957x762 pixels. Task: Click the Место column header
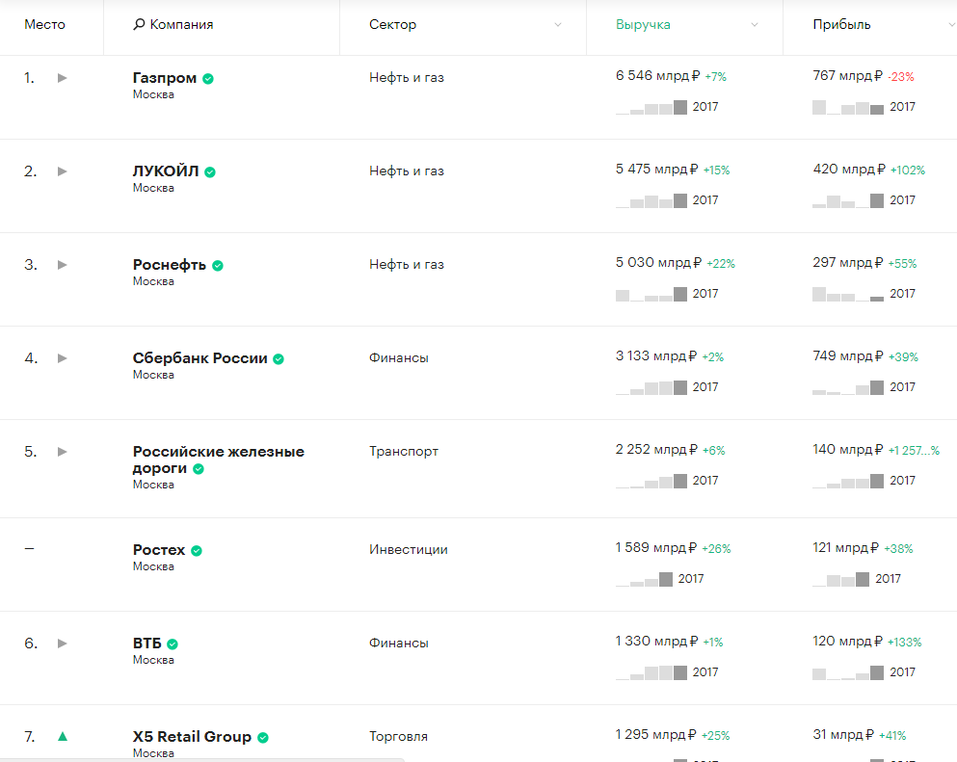pyautogui.click(x=45, y=25)
